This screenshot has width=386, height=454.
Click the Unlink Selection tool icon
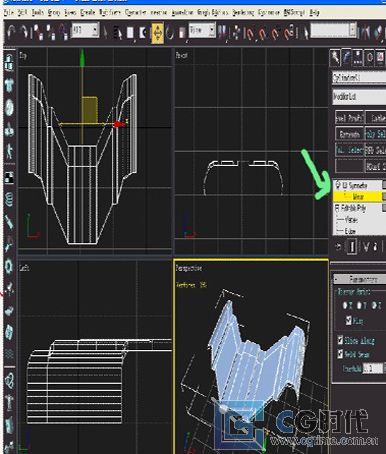click(x=51, y=33)
